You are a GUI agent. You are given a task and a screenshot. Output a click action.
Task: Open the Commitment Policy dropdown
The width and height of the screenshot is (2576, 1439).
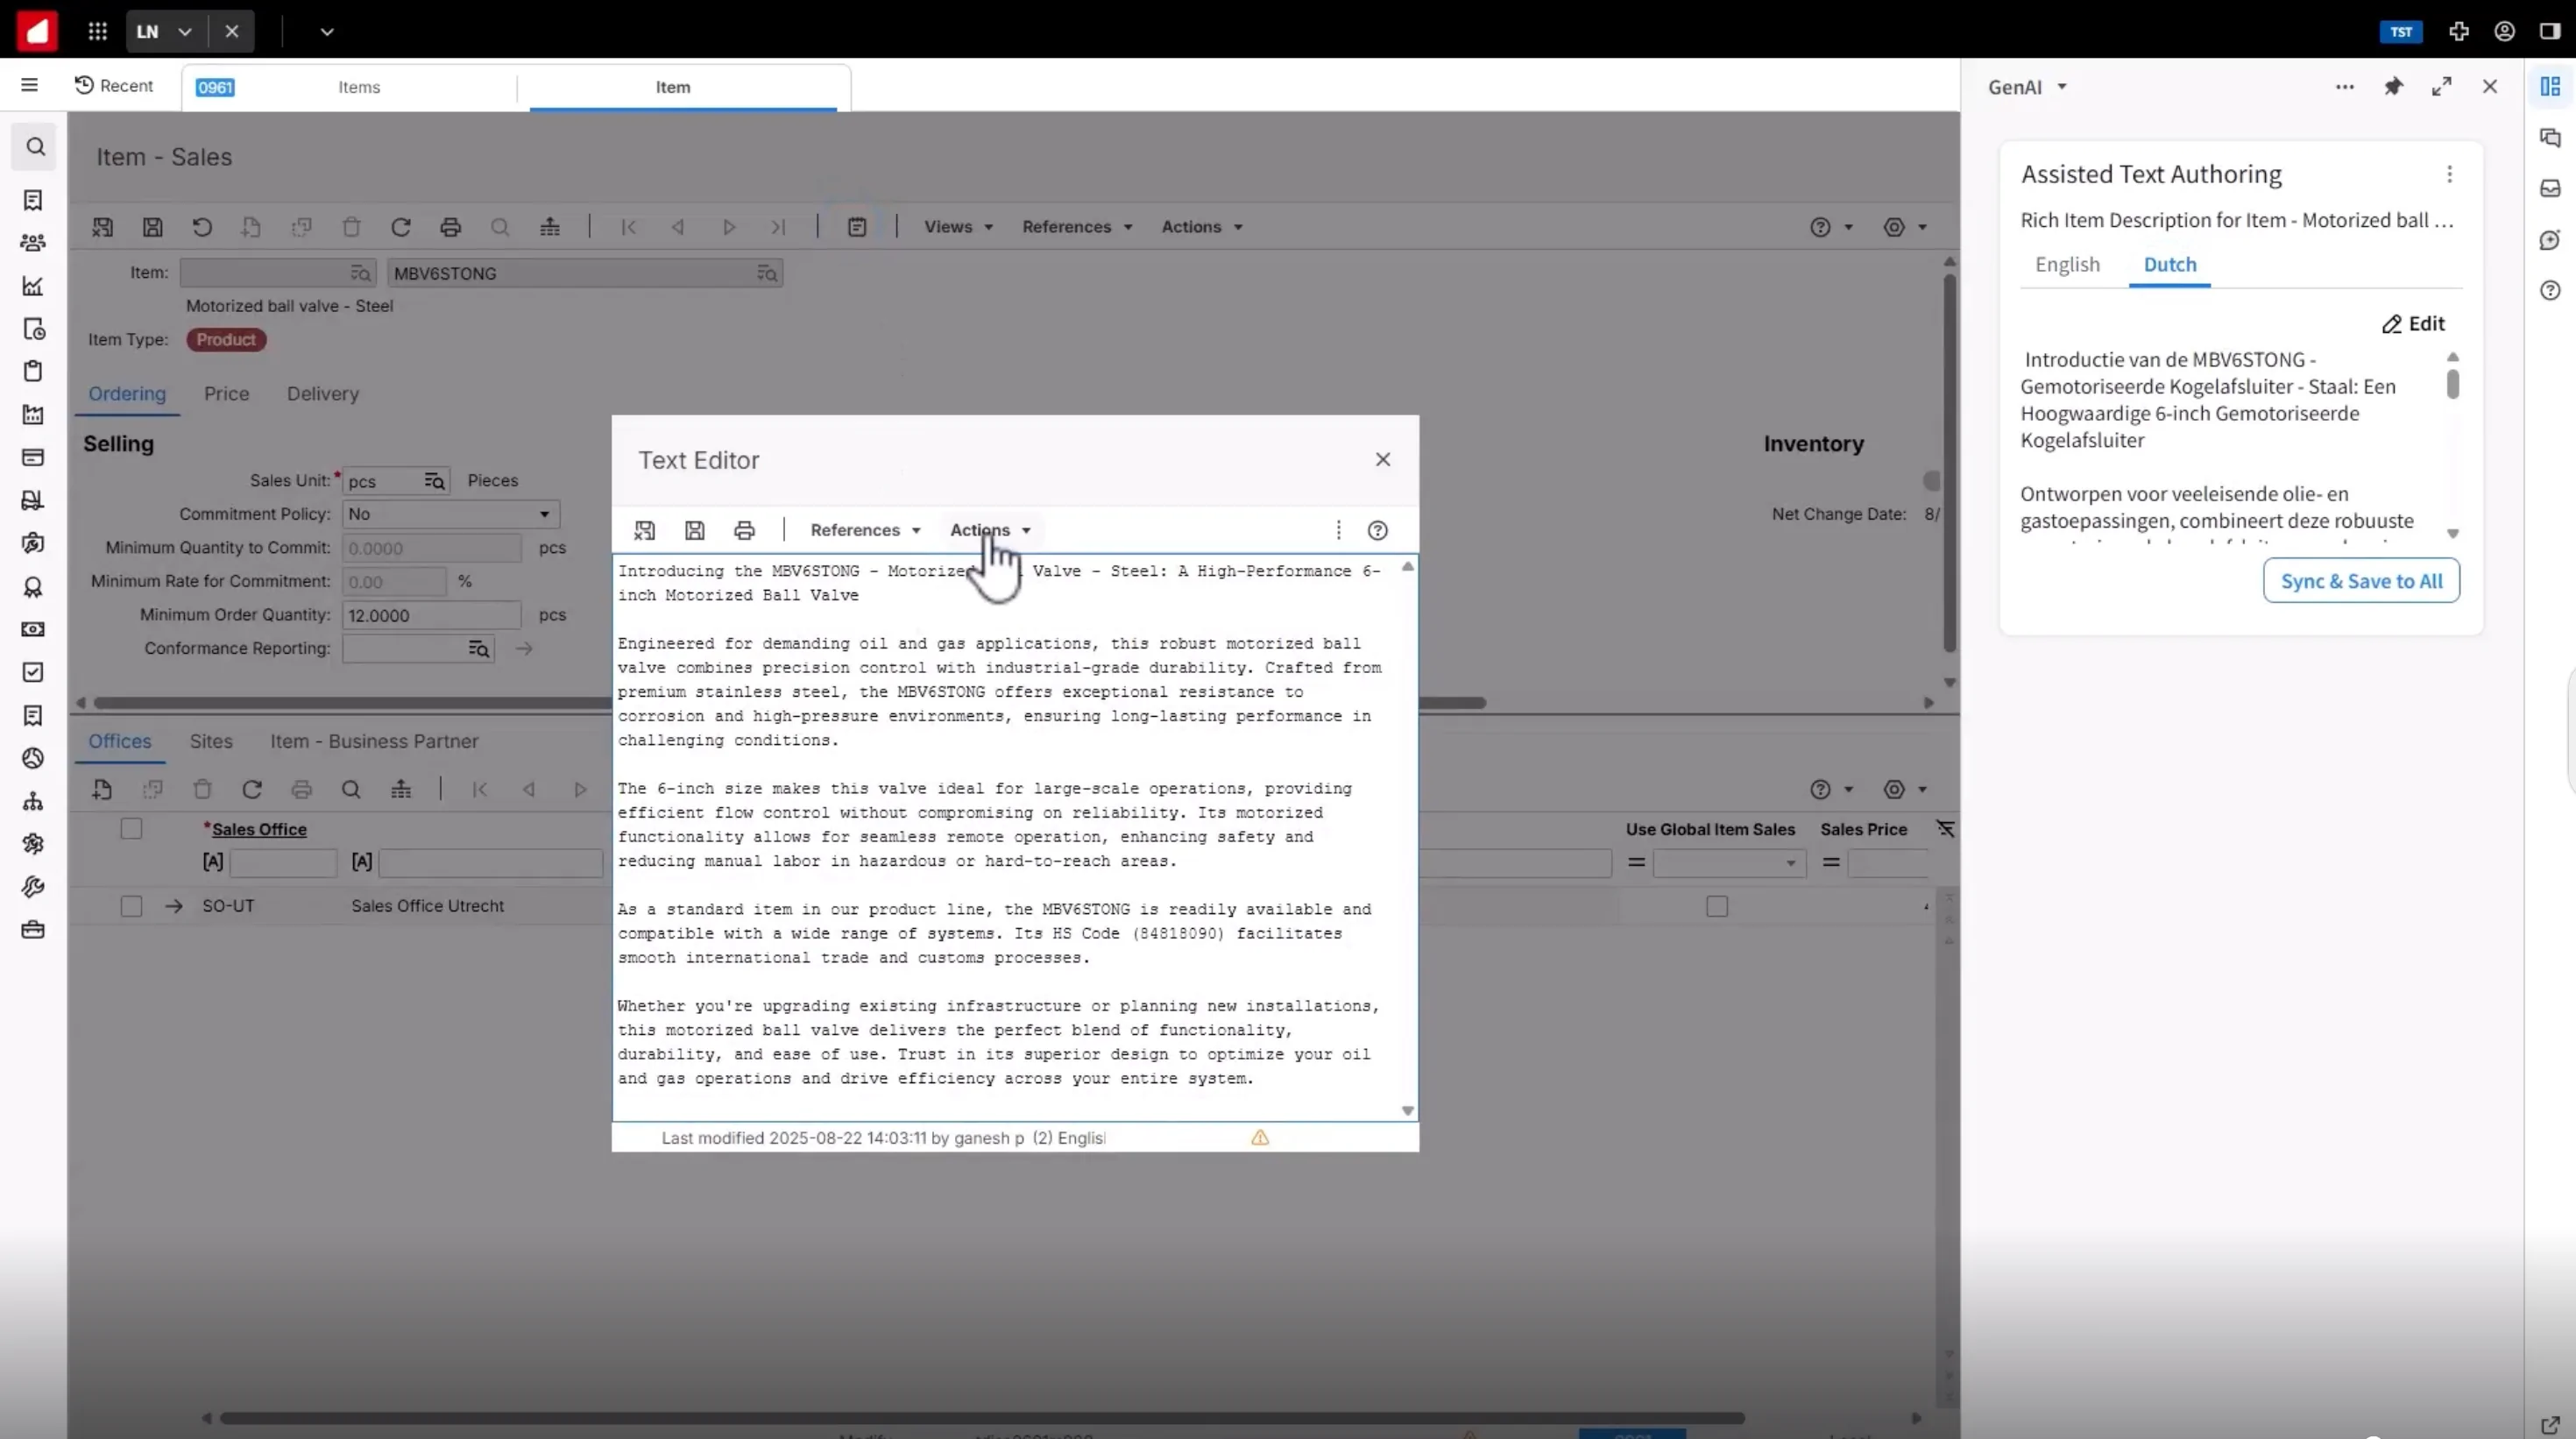(544, 514)
